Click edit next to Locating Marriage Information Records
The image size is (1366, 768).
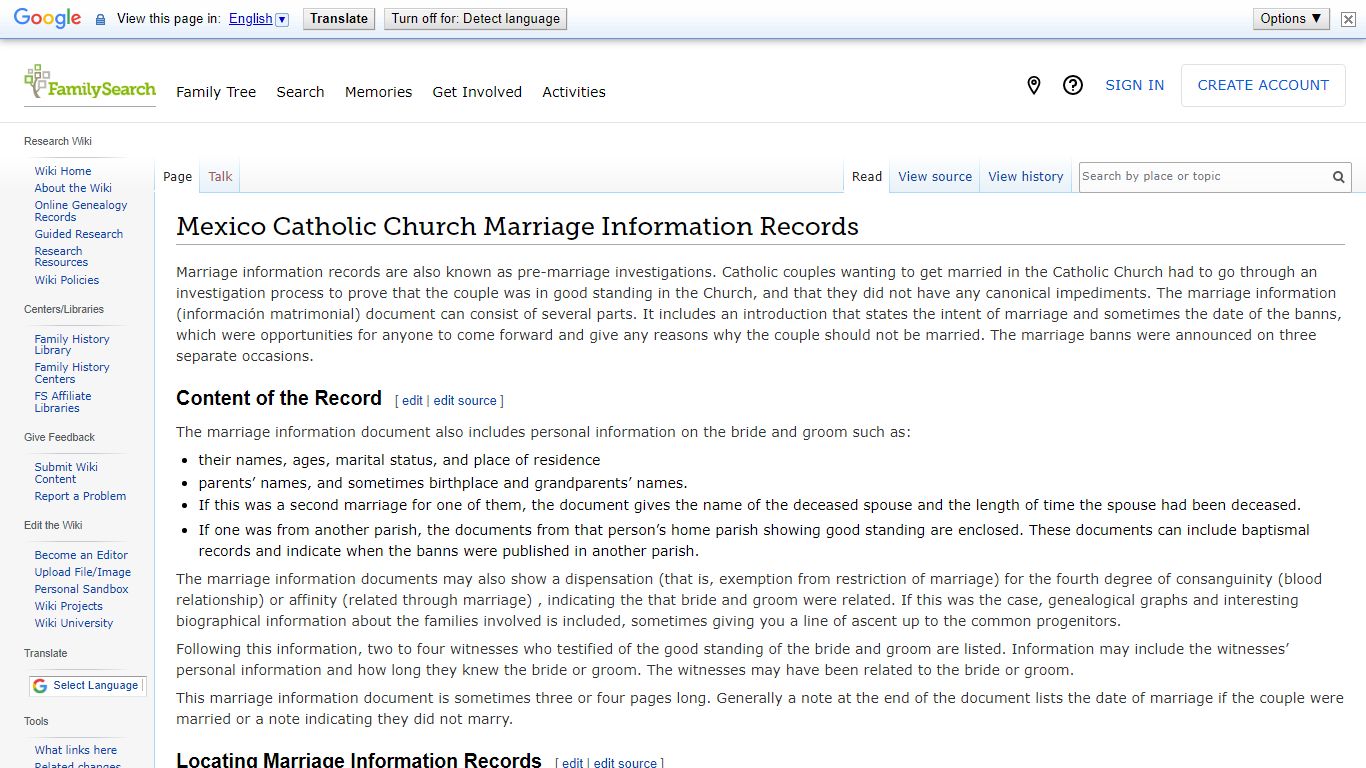point(572,763)
